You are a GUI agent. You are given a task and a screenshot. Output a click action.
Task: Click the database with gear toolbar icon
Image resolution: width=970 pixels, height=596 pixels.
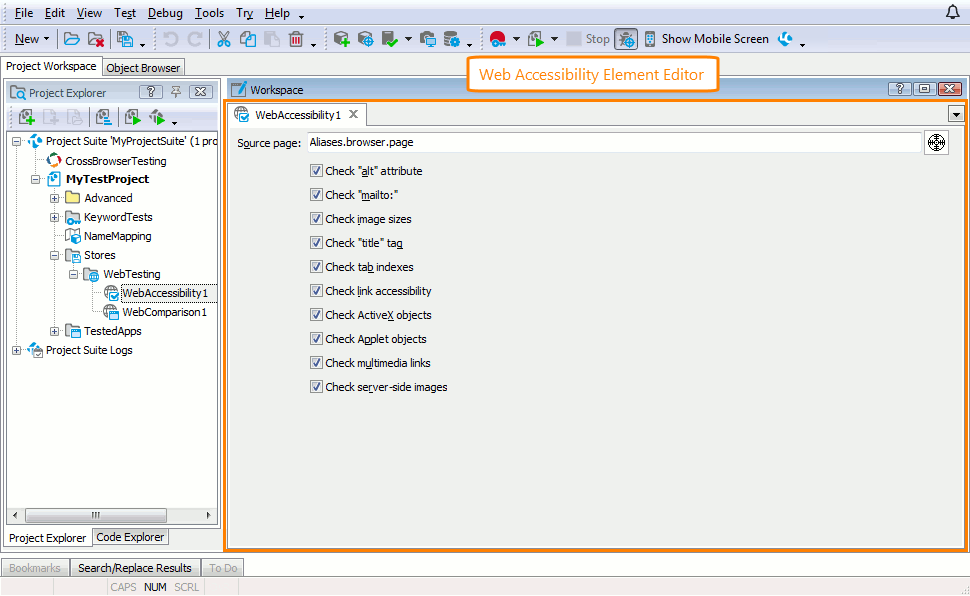pos(452,39)
